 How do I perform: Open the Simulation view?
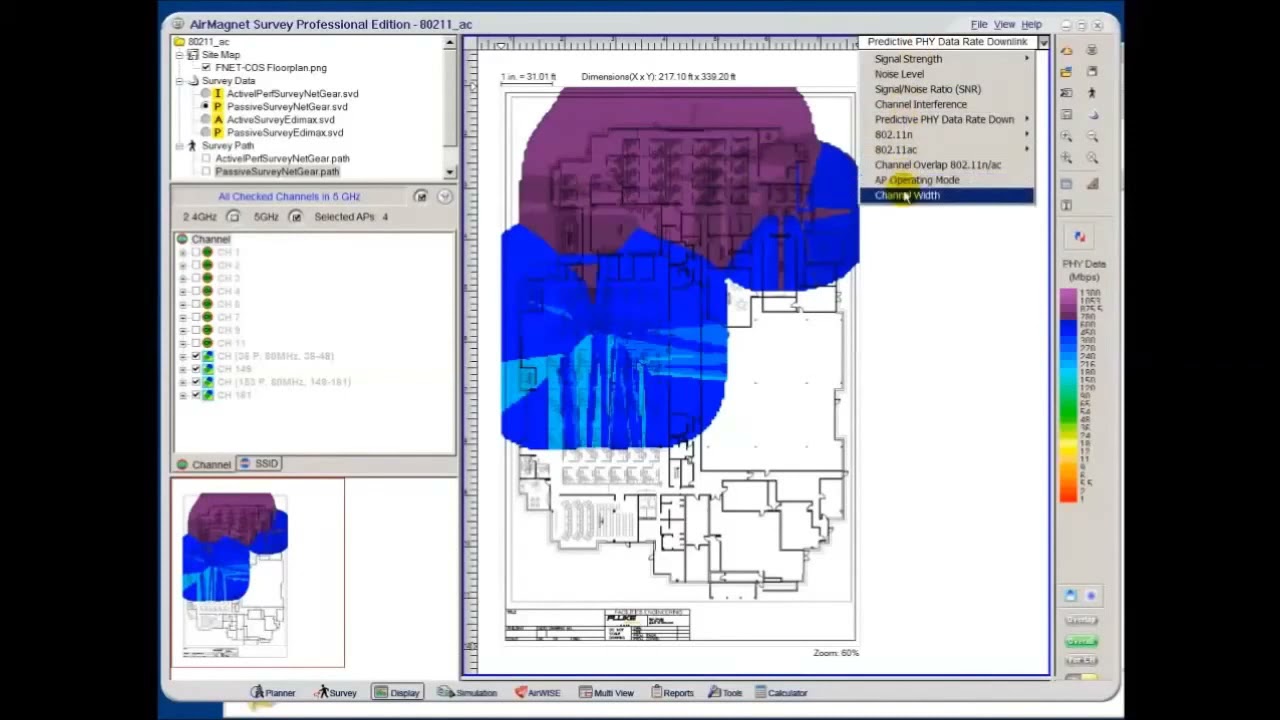tap(467, 692)
